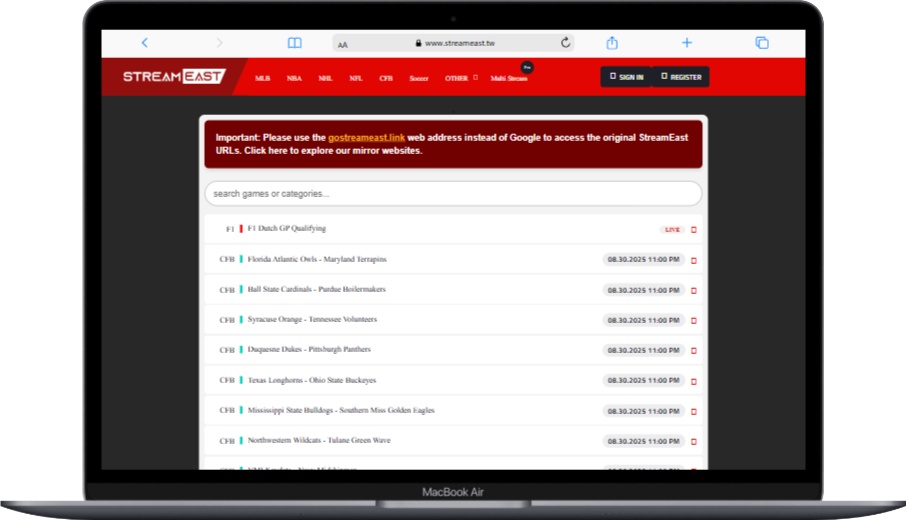
Task: Click red icon on Ball State Cardinals row
Action: point(694,291)
